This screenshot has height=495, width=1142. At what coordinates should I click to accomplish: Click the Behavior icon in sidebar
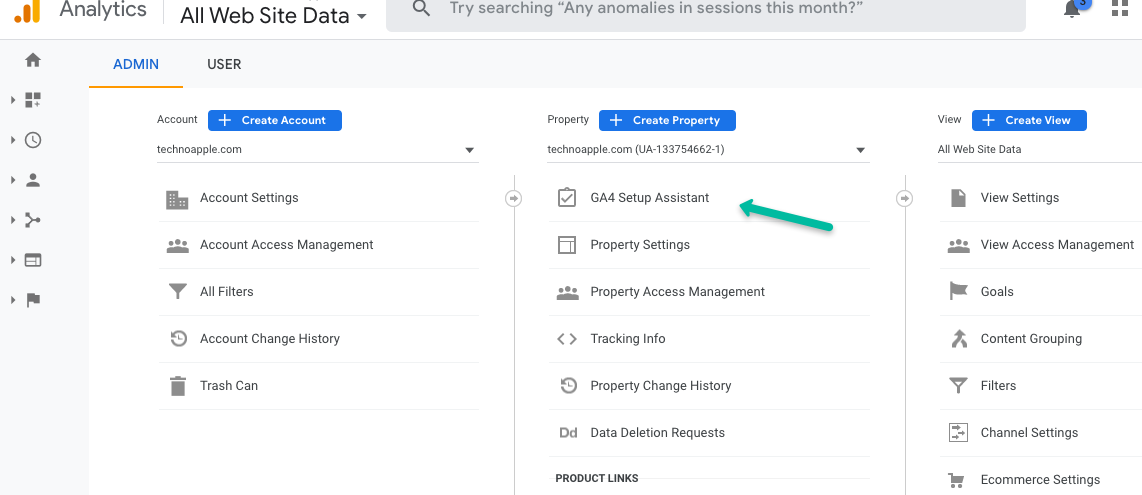coord(33,260)
